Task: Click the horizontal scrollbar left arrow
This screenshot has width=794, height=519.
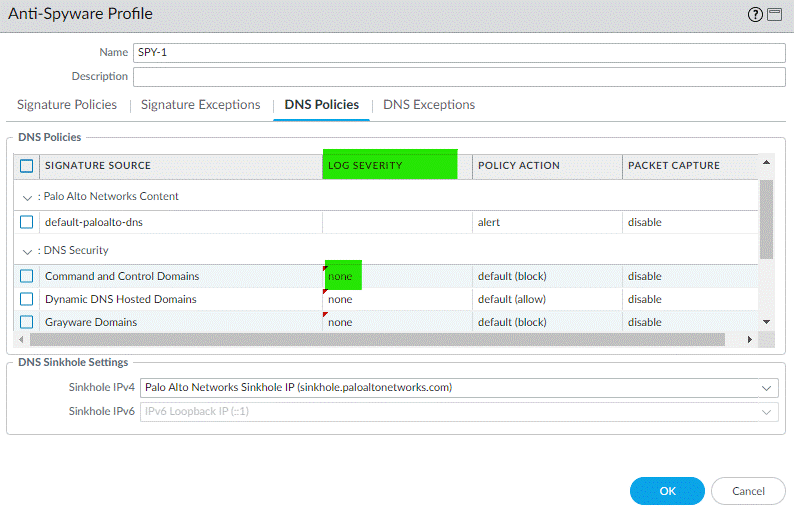Action: point(21,340)
